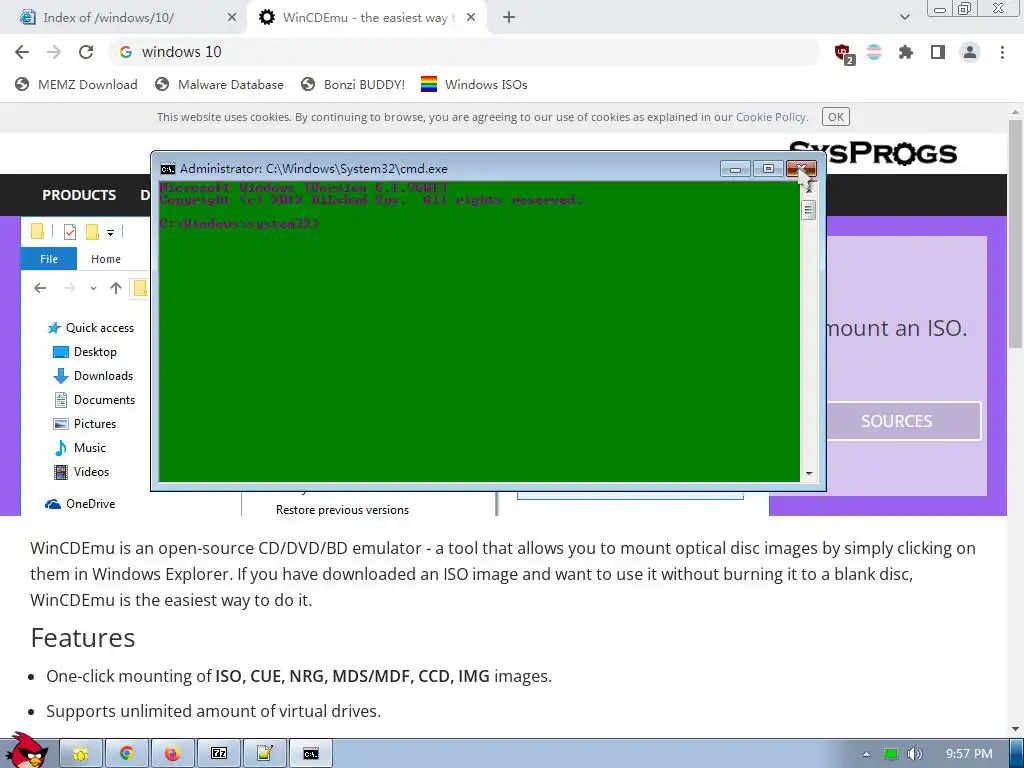
Task: Accept cookies with the OK button
Action: pyautogui.click(x=836, y=117)
